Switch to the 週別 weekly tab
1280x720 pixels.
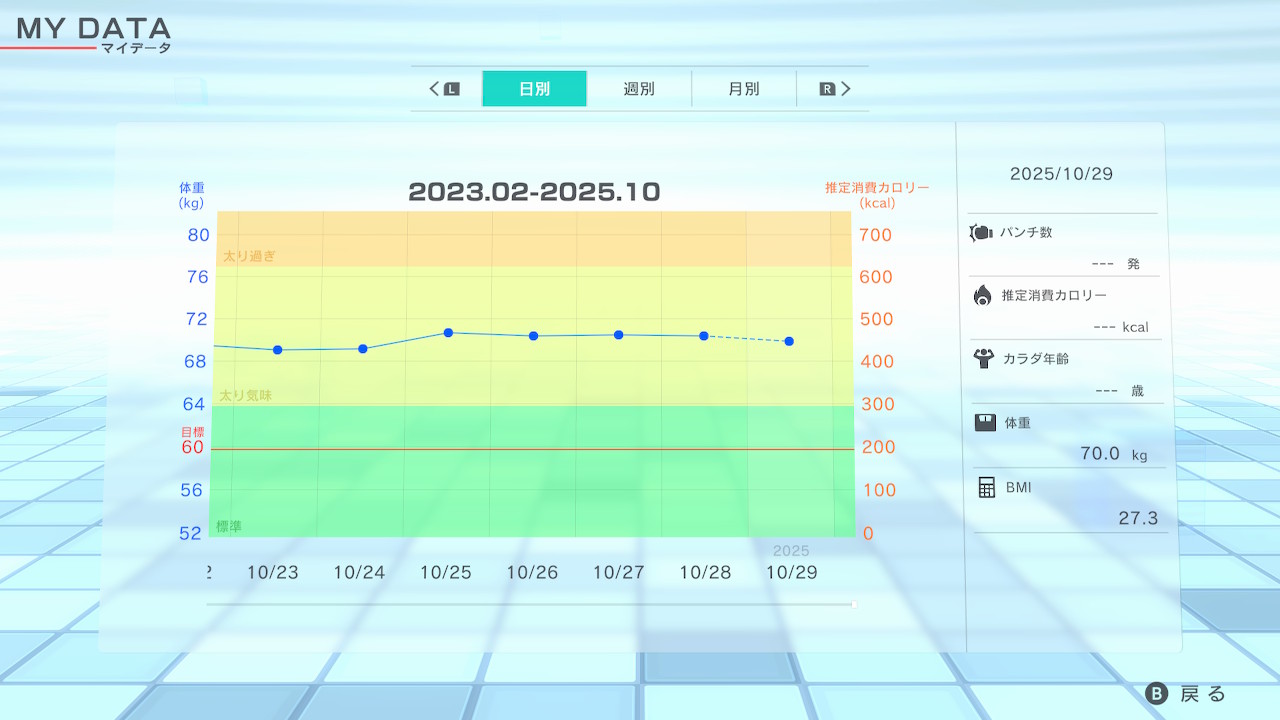639,89
